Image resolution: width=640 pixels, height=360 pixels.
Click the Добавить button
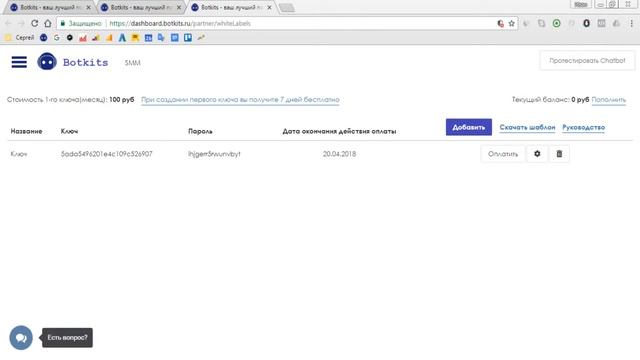pos(469,127)
